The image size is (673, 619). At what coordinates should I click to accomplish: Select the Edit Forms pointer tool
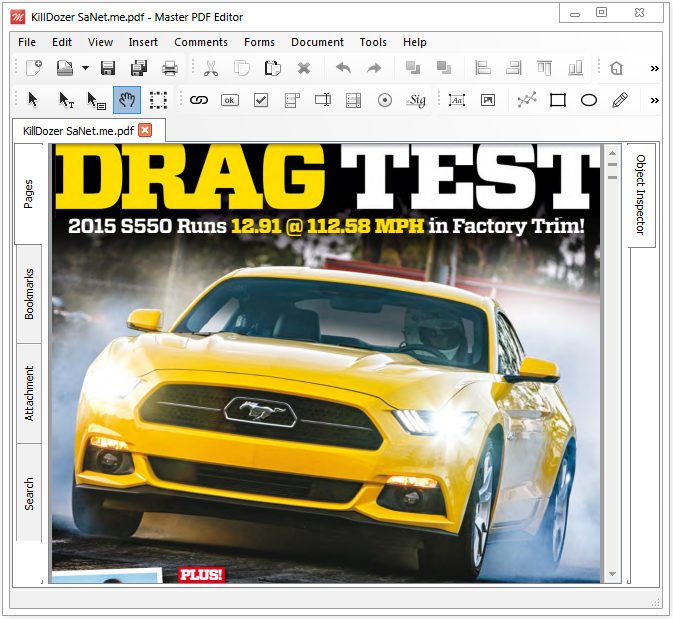(96, 100)
